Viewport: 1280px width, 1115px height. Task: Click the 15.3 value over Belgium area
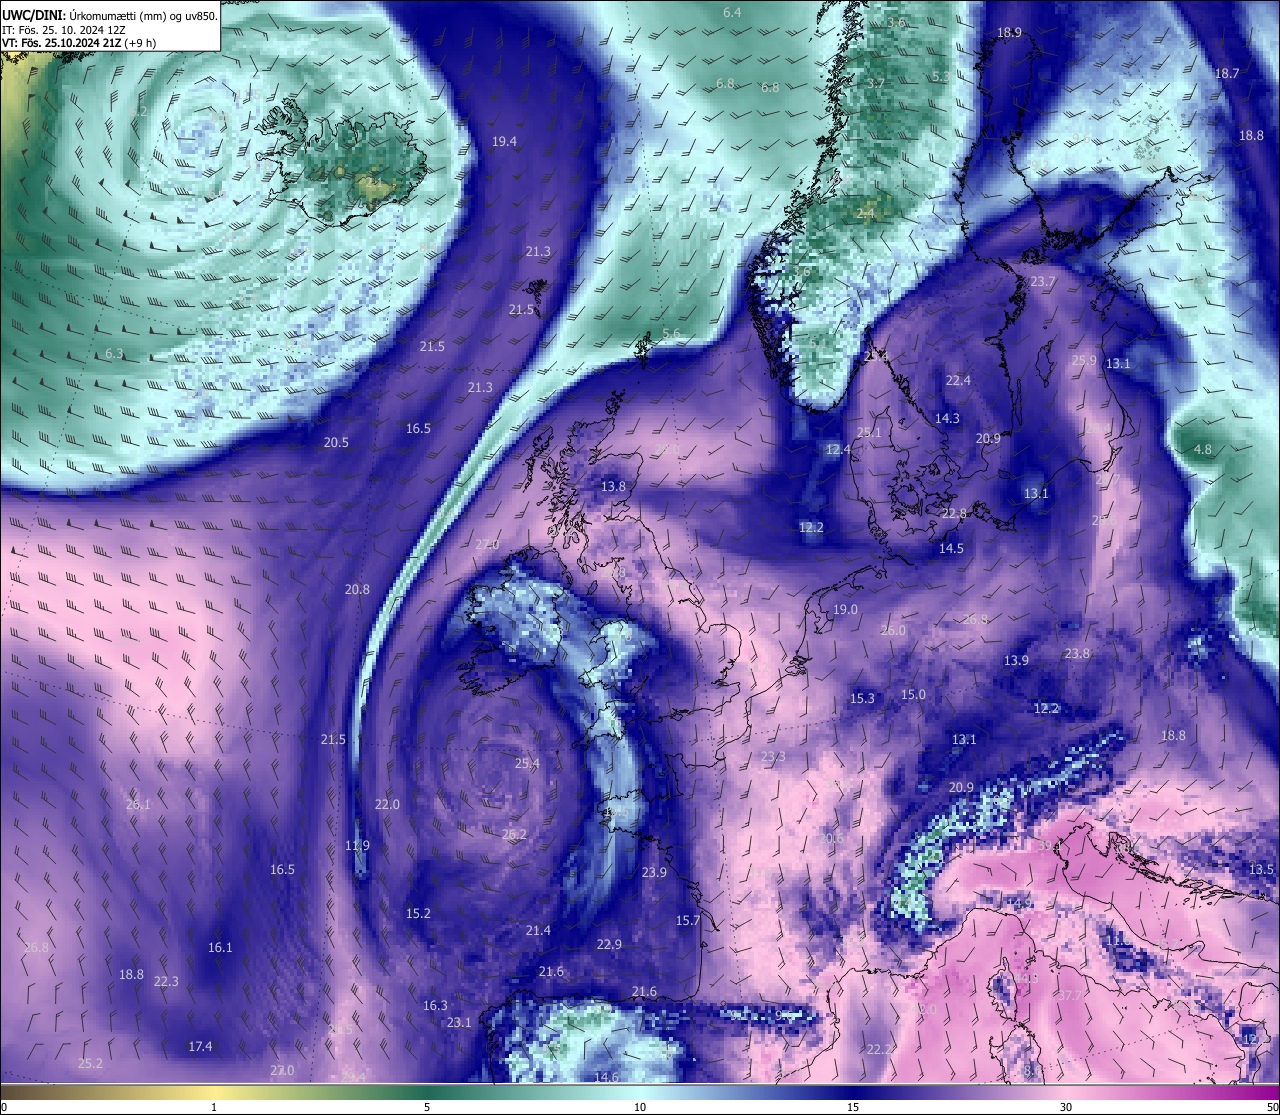(x=862, y=699)
